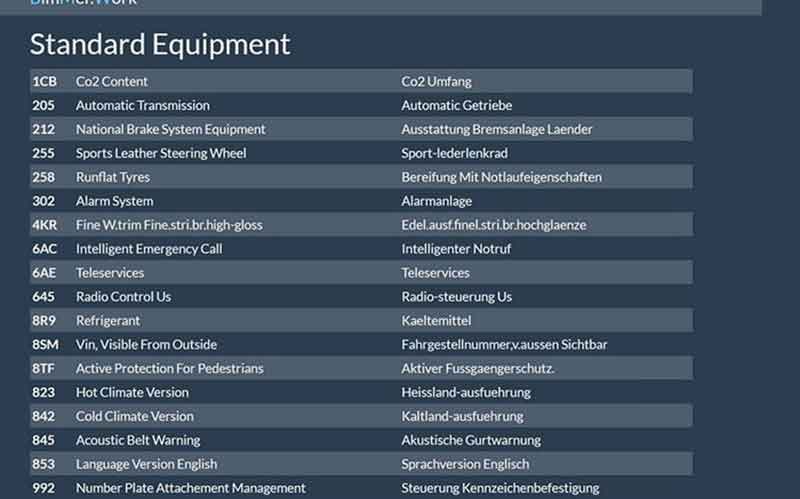This screenshot has height=499, width=800.
Task: Select the 1CB Co2 Content row code
Action: click(43, 81)
